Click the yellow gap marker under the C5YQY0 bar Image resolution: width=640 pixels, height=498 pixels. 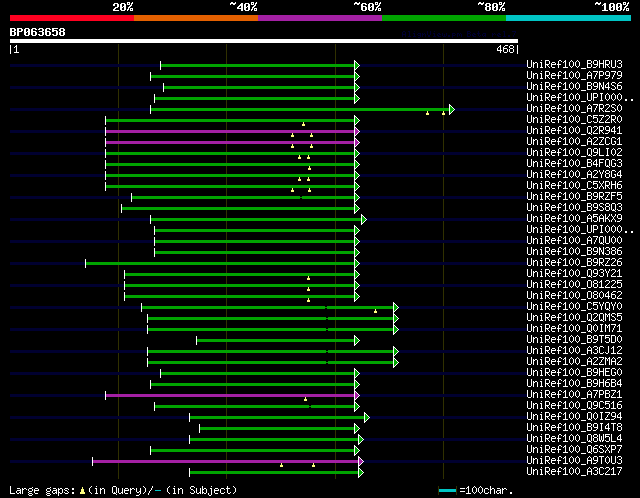376,311
